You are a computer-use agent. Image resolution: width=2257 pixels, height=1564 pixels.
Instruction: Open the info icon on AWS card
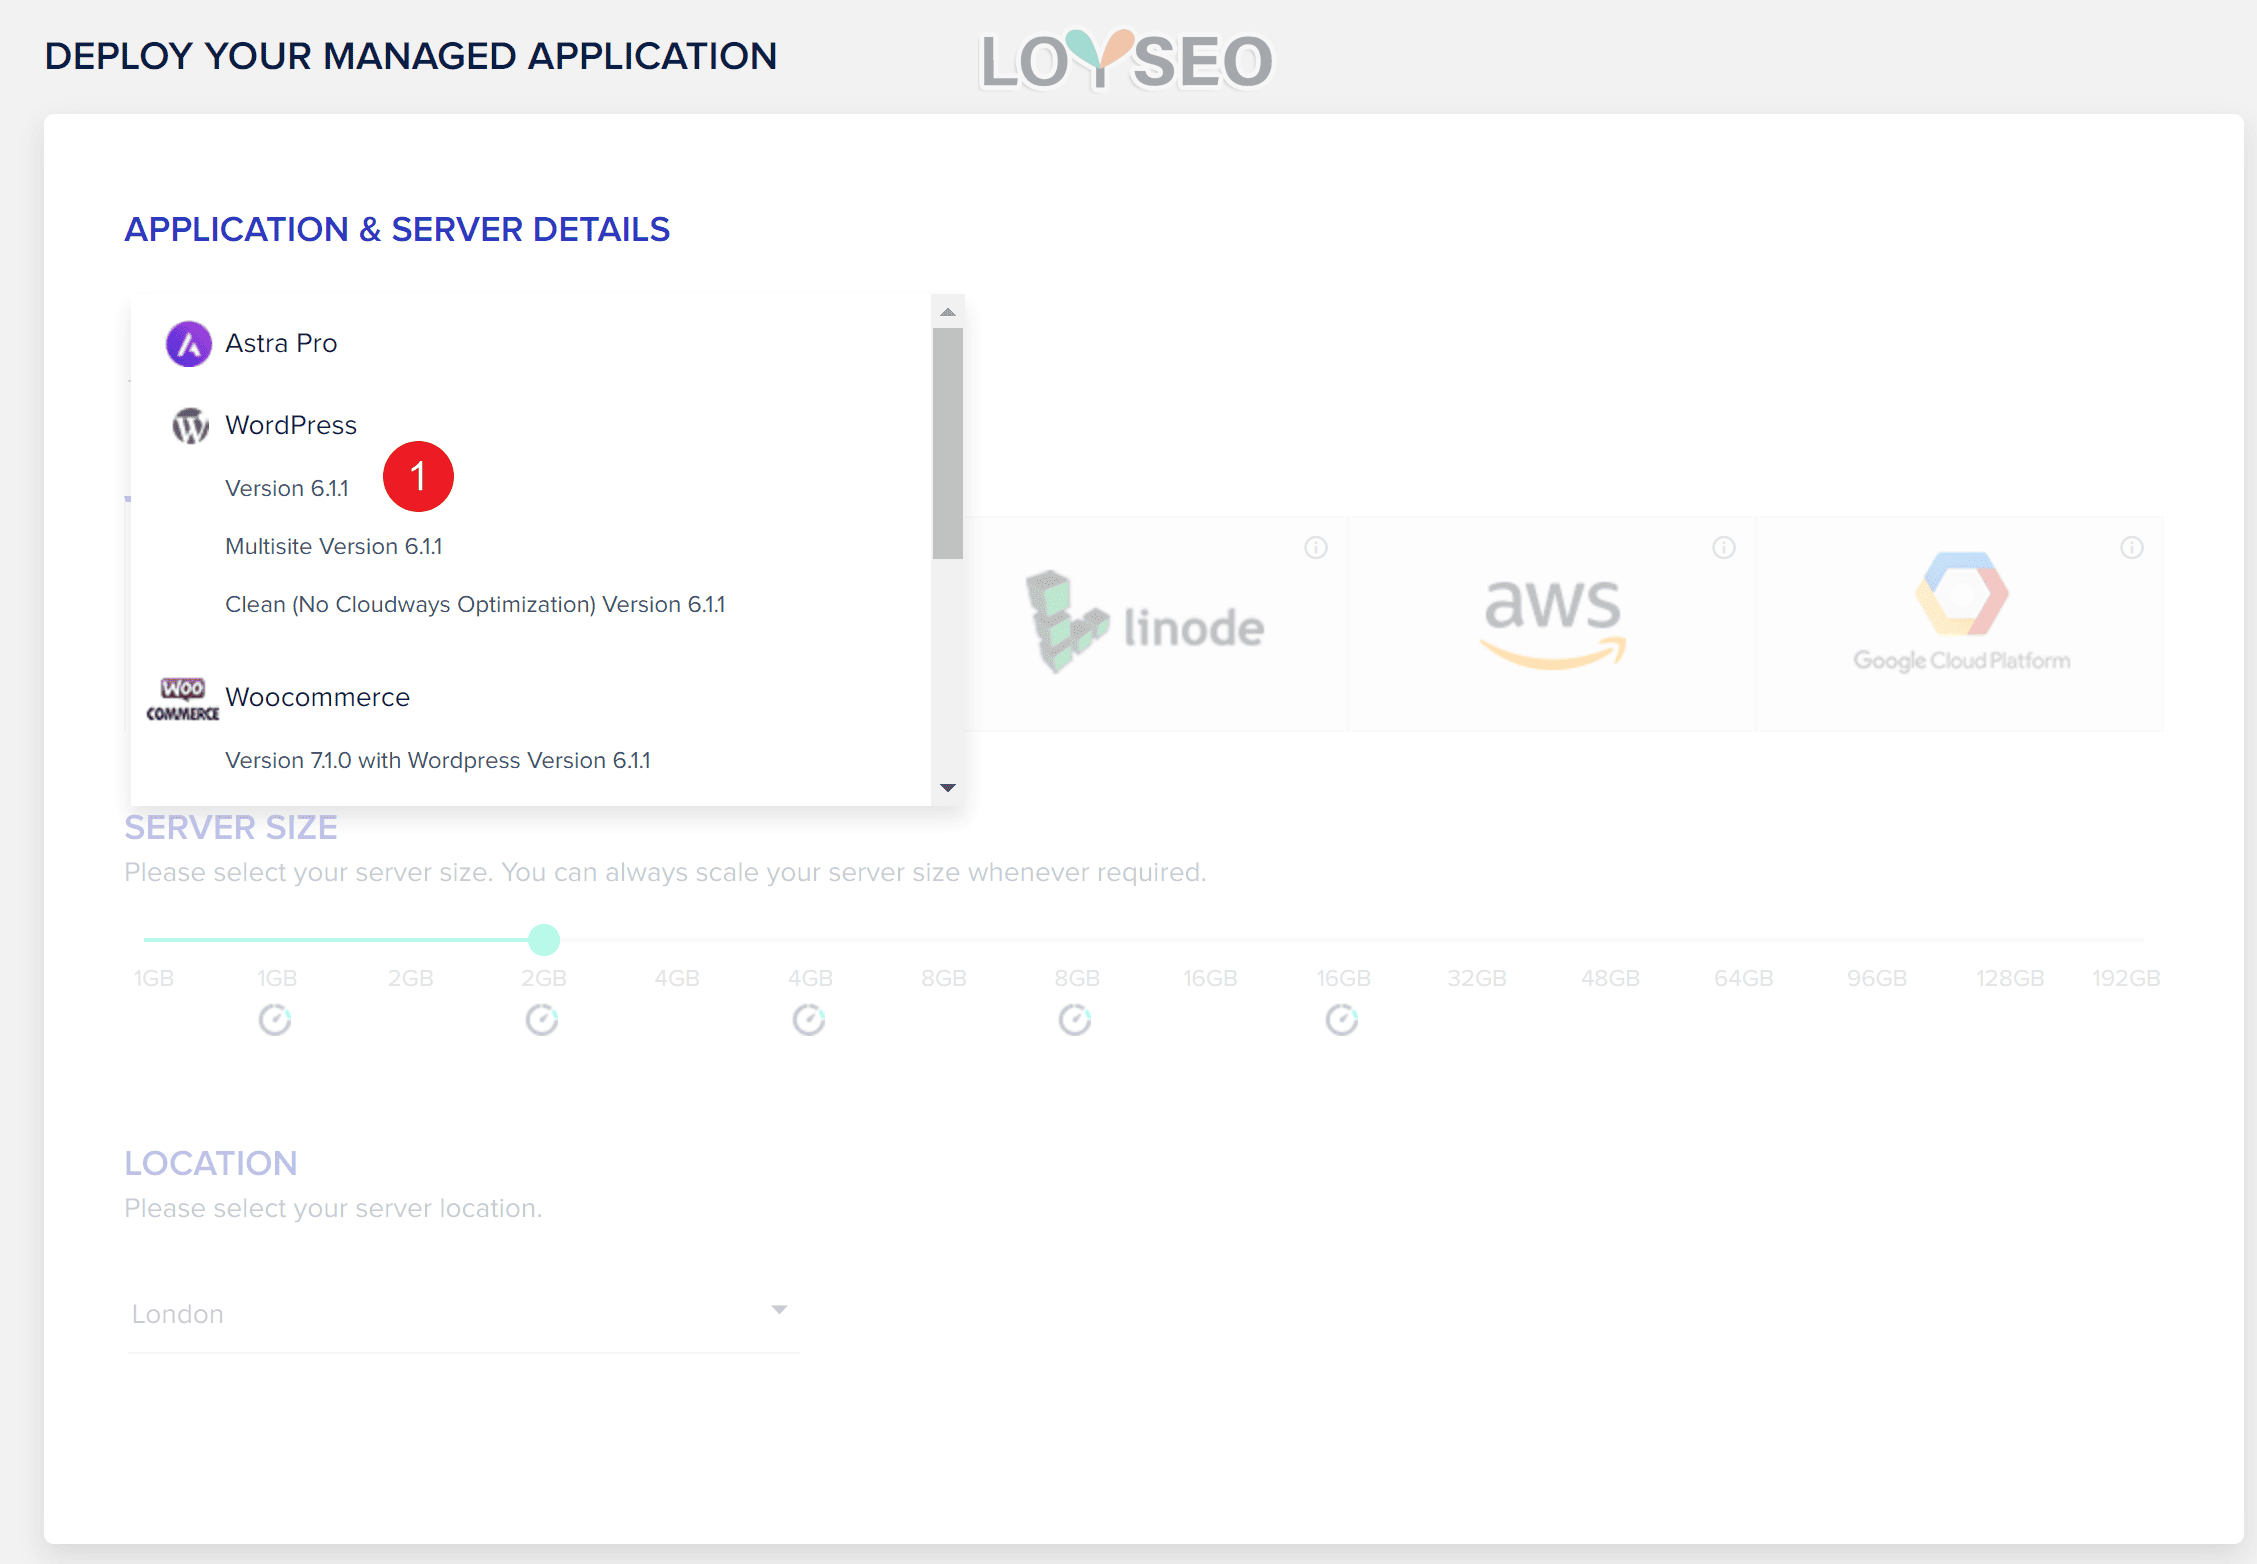(1724, 547)
